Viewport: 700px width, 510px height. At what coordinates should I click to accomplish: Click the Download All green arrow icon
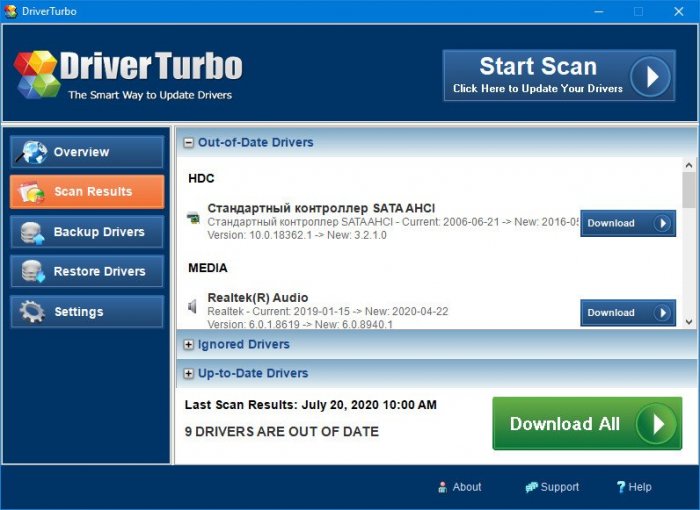point(657,424)
